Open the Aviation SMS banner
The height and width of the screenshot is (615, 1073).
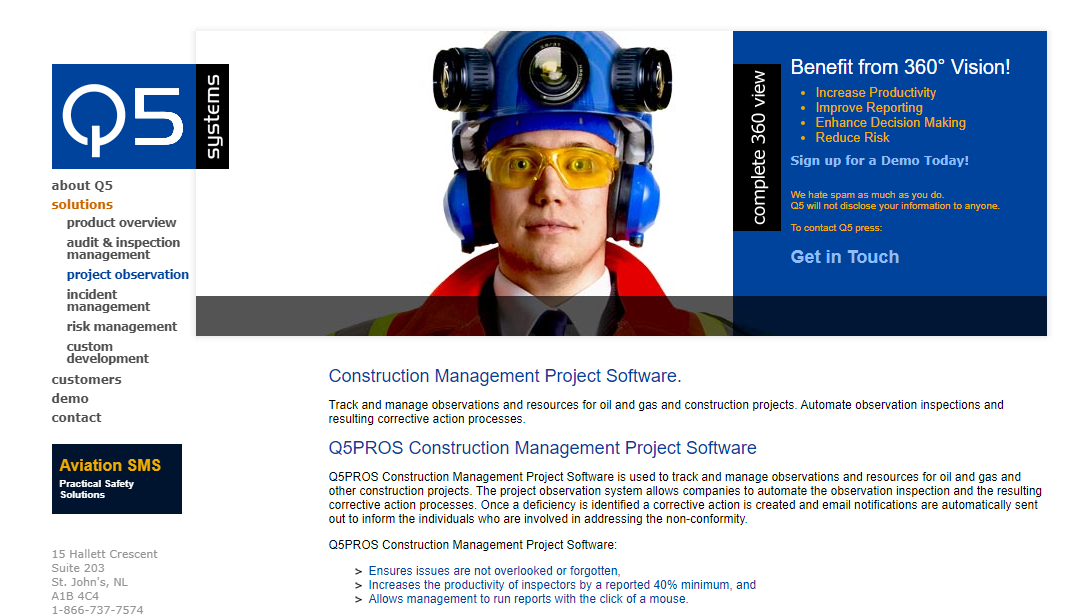[x=116, y=479]
